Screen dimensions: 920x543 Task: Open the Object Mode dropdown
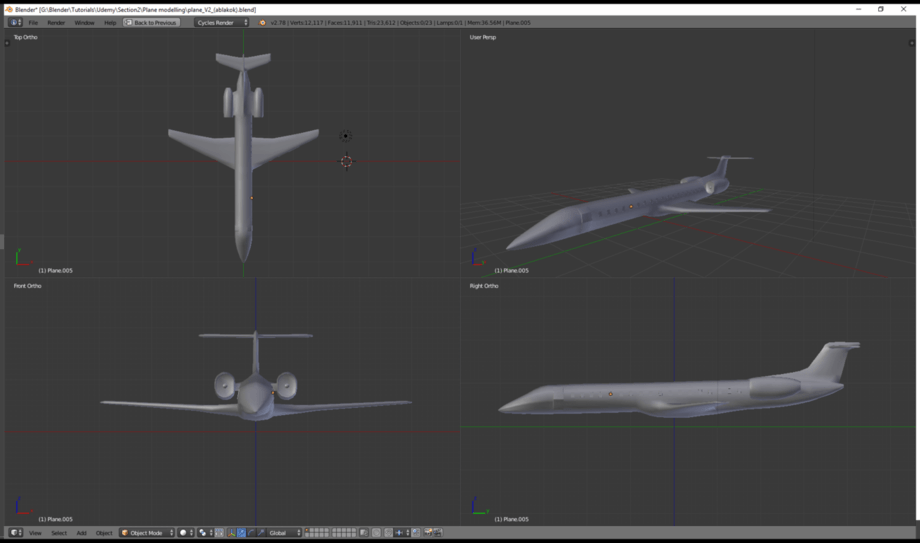[x=147, y=532]
